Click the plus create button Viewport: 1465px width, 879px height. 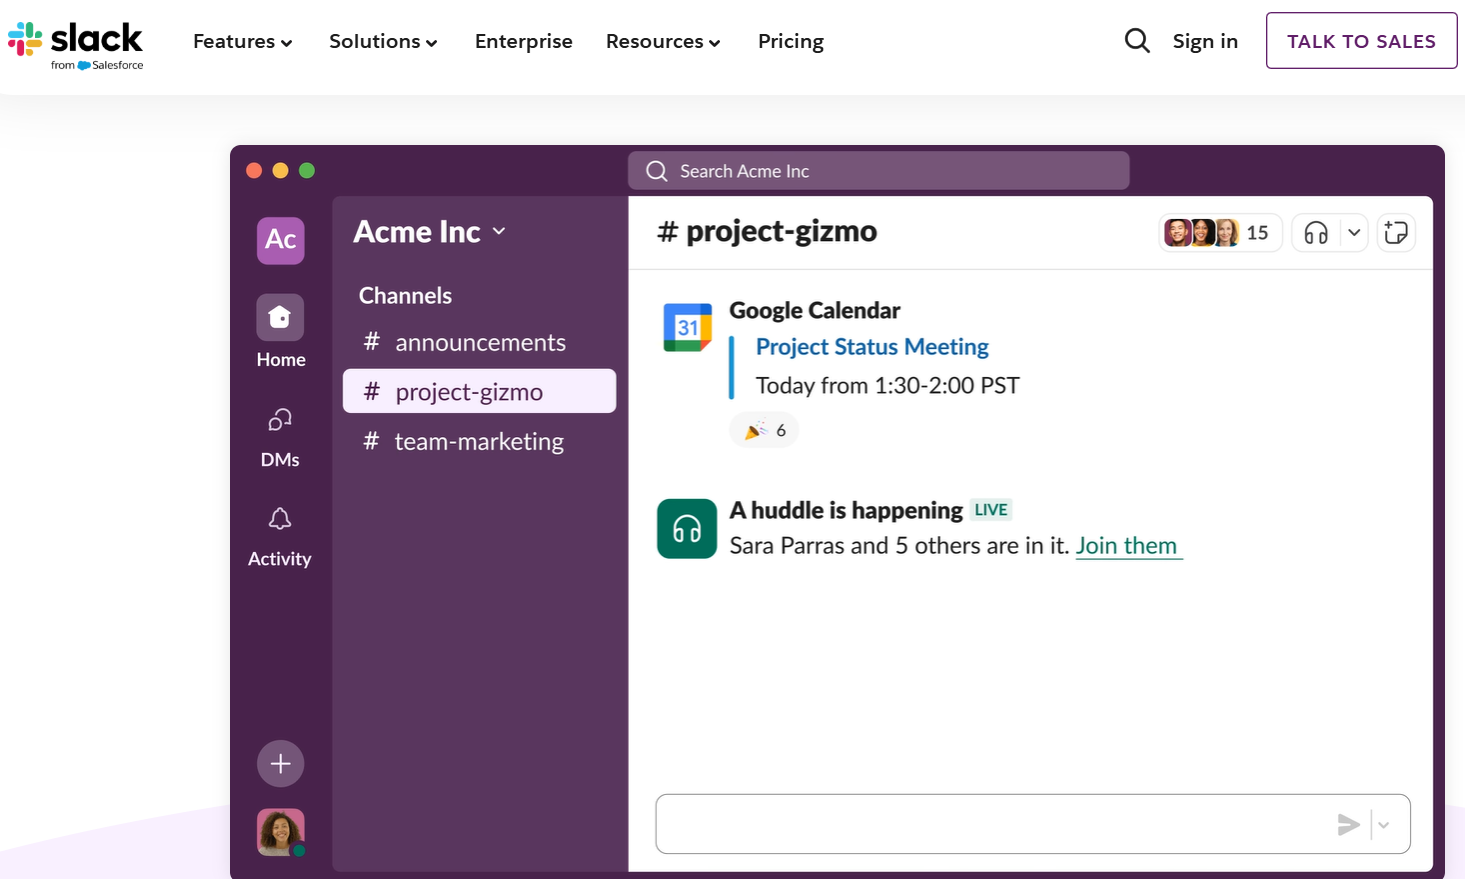coord(281,764)
